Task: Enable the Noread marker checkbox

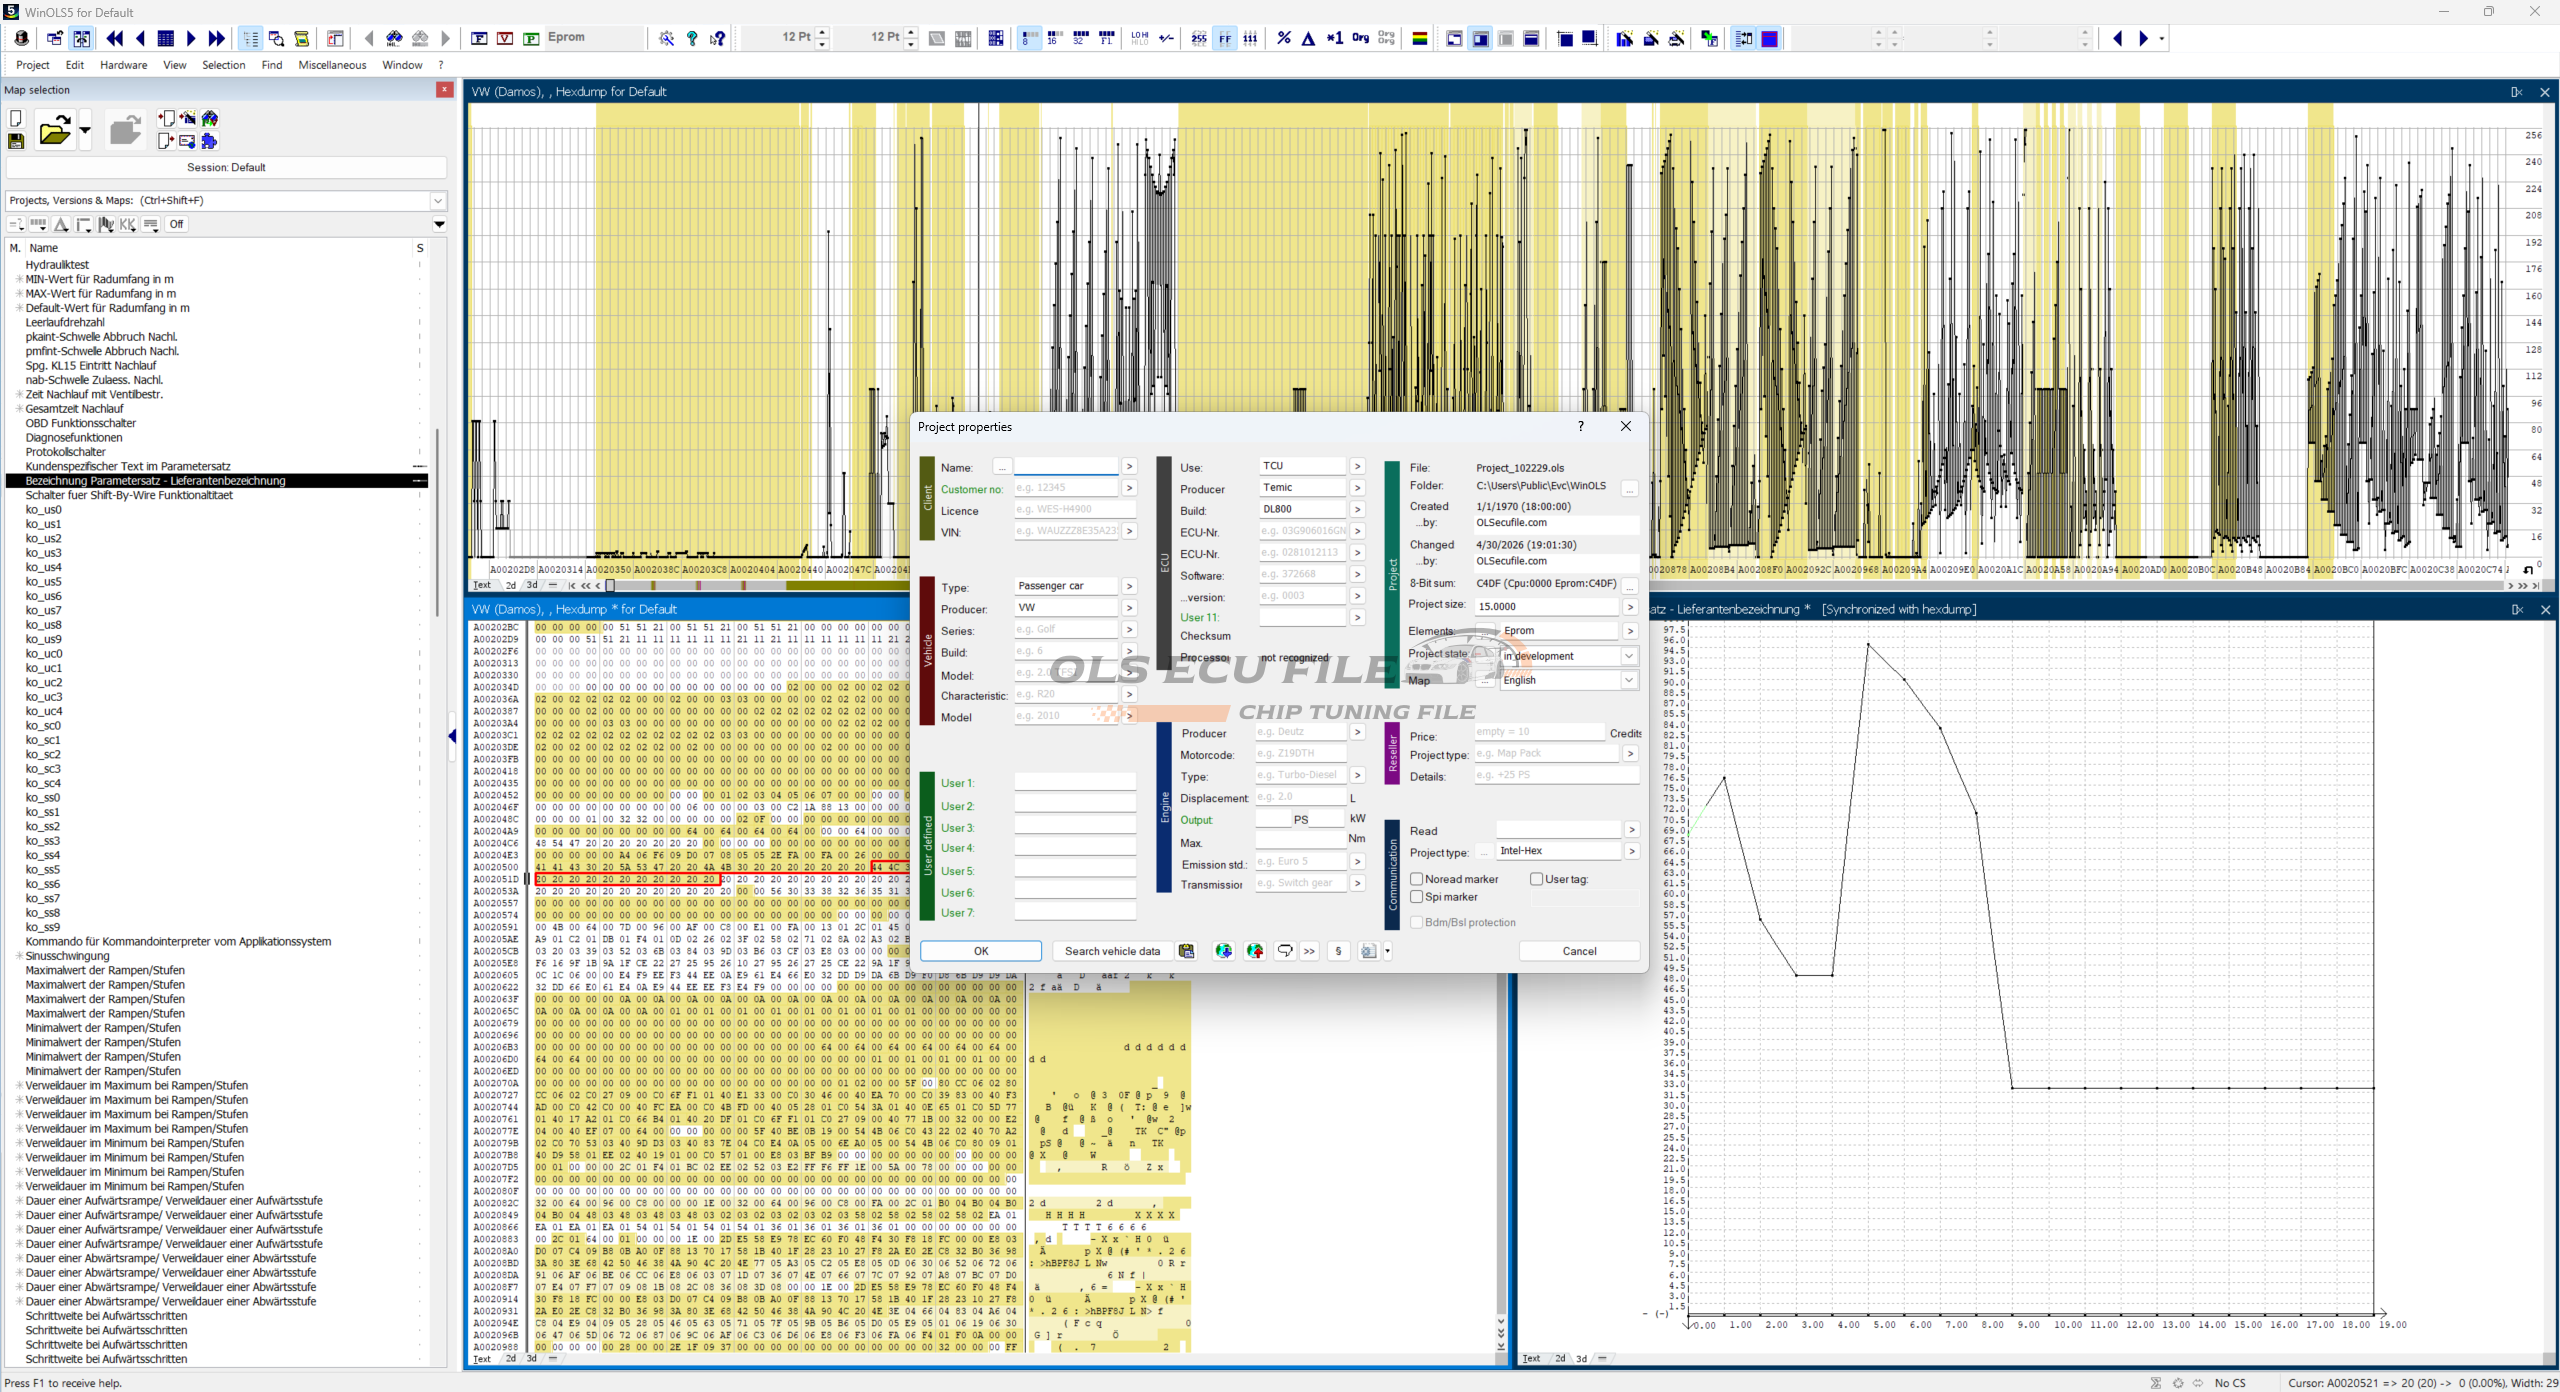Action: pyautogui.click(x=1417, y=879)
